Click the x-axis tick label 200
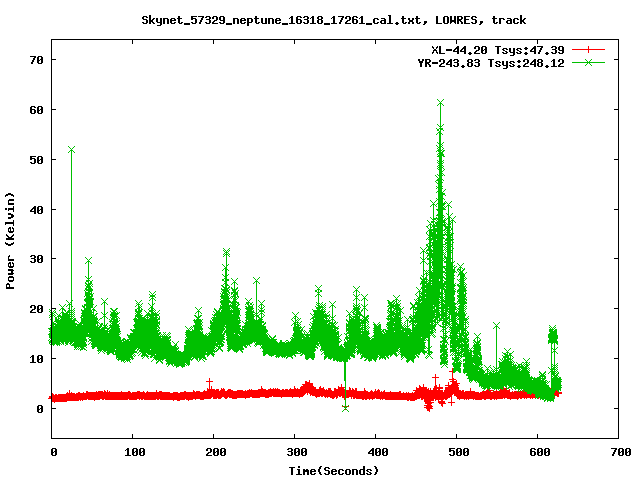 216,452
